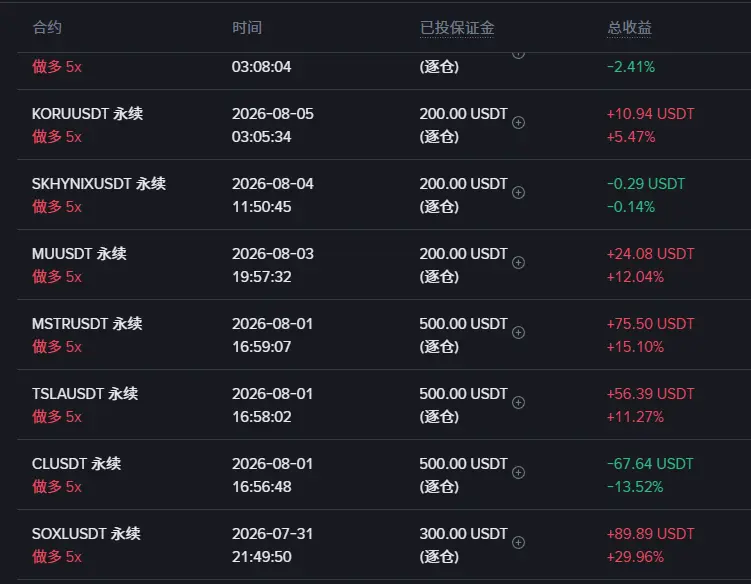751x584 pixels.
Task: Click the 时间 column header
Action: click(247, 27)
